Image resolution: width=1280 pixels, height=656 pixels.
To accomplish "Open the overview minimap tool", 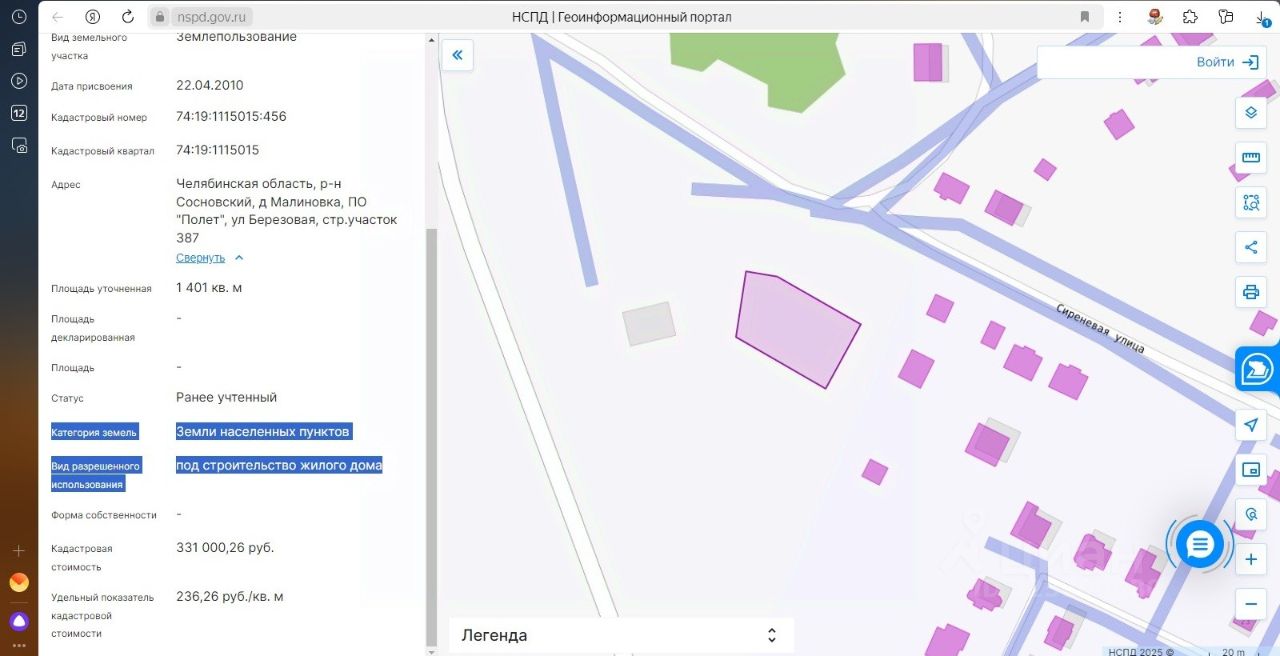I will 1250,469.
